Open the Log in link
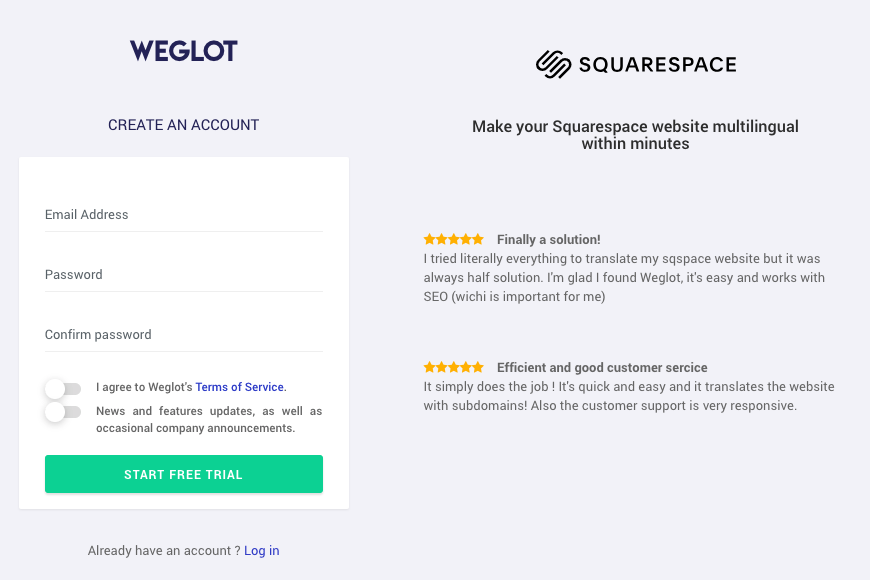 point(262,551)
